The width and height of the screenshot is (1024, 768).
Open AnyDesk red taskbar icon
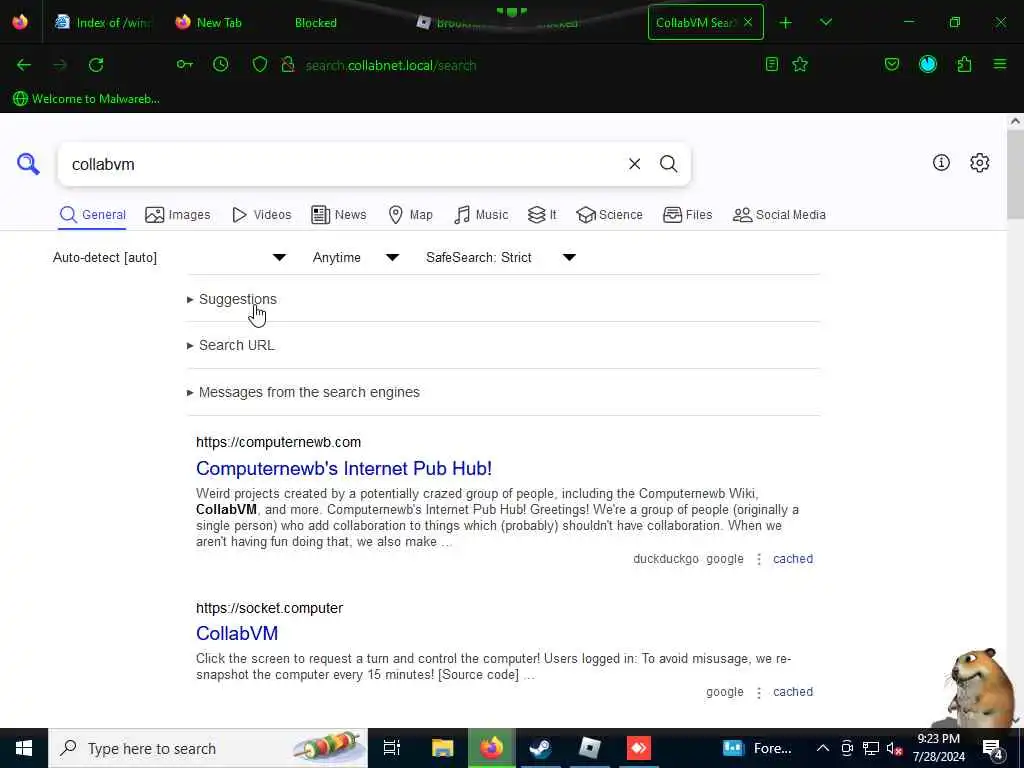(x=639, y=748)
